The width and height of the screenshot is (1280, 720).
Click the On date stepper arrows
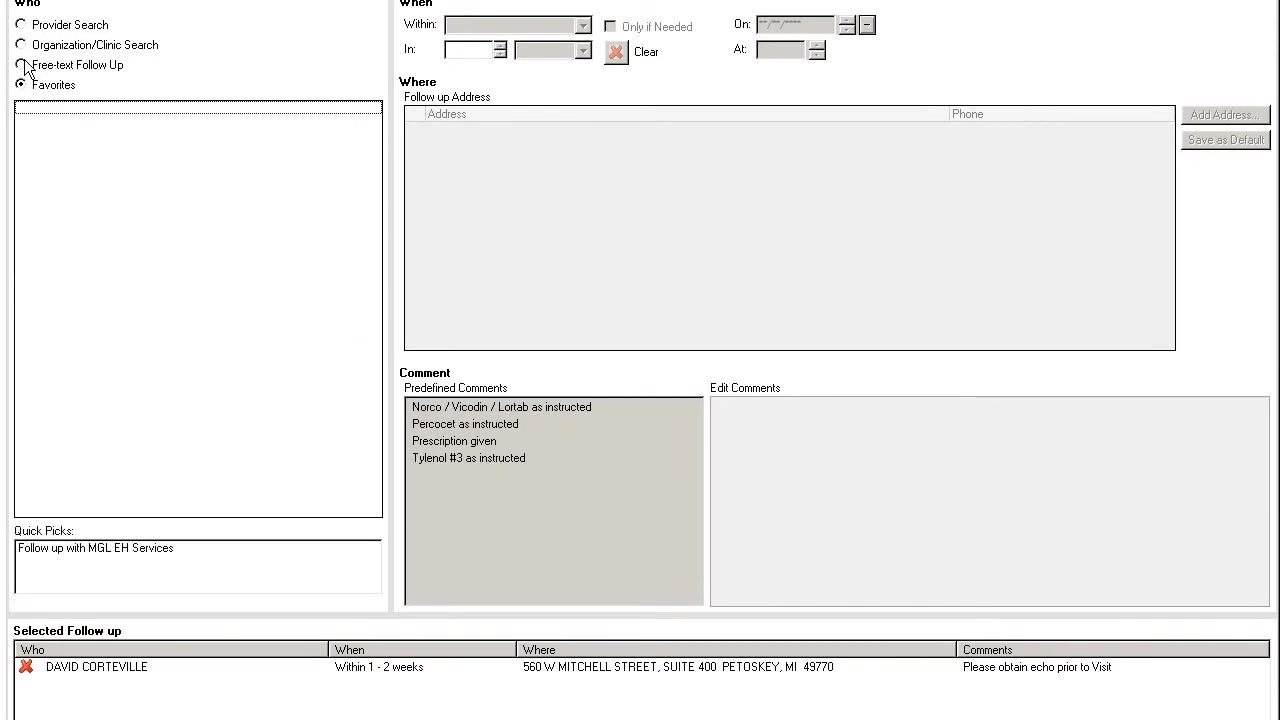coord(847,25)
